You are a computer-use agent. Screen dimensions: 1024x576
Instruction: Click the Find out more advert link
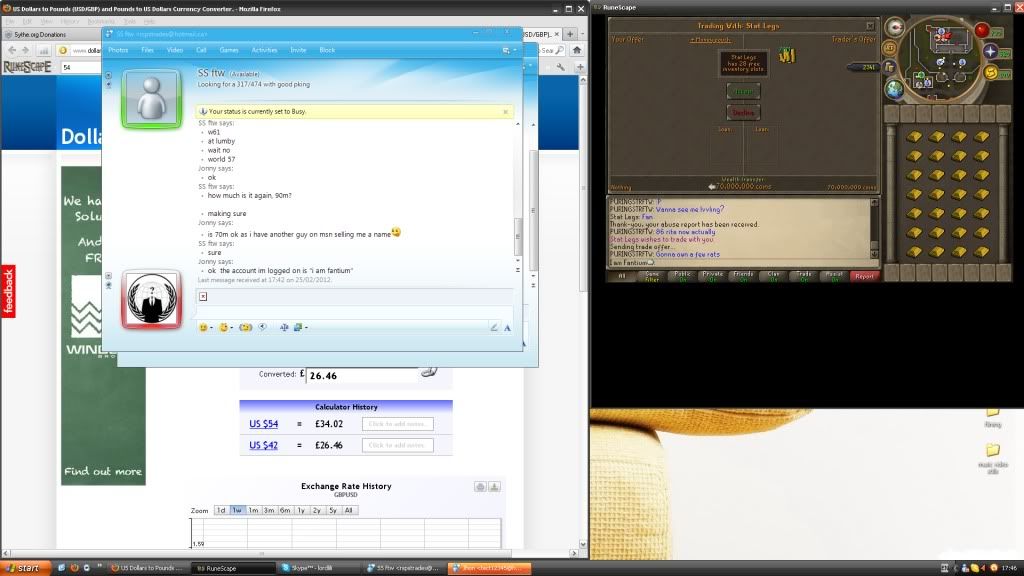coord(103,472)
